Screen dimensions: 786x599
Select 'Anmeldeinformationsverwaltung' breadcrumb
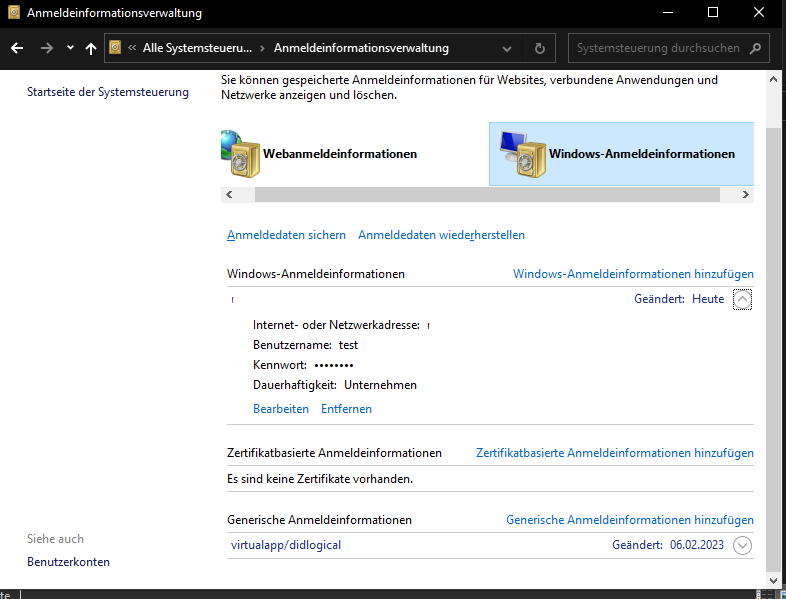pos(361,48)
